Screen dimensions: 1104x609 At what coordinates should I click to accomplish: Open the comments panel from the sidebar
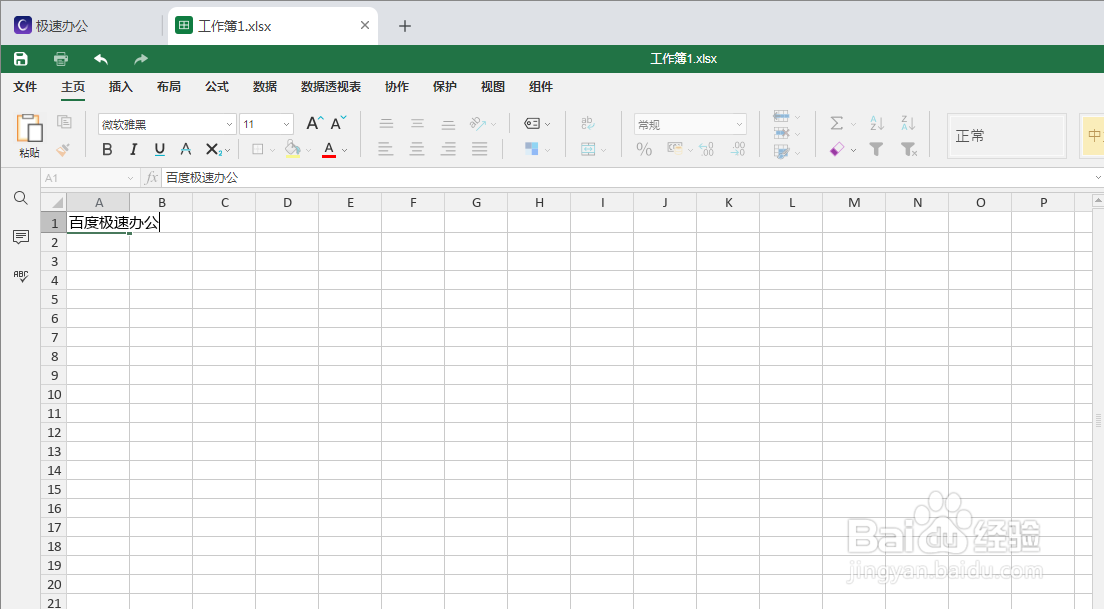pyautogui.click(x=20, y=237)
